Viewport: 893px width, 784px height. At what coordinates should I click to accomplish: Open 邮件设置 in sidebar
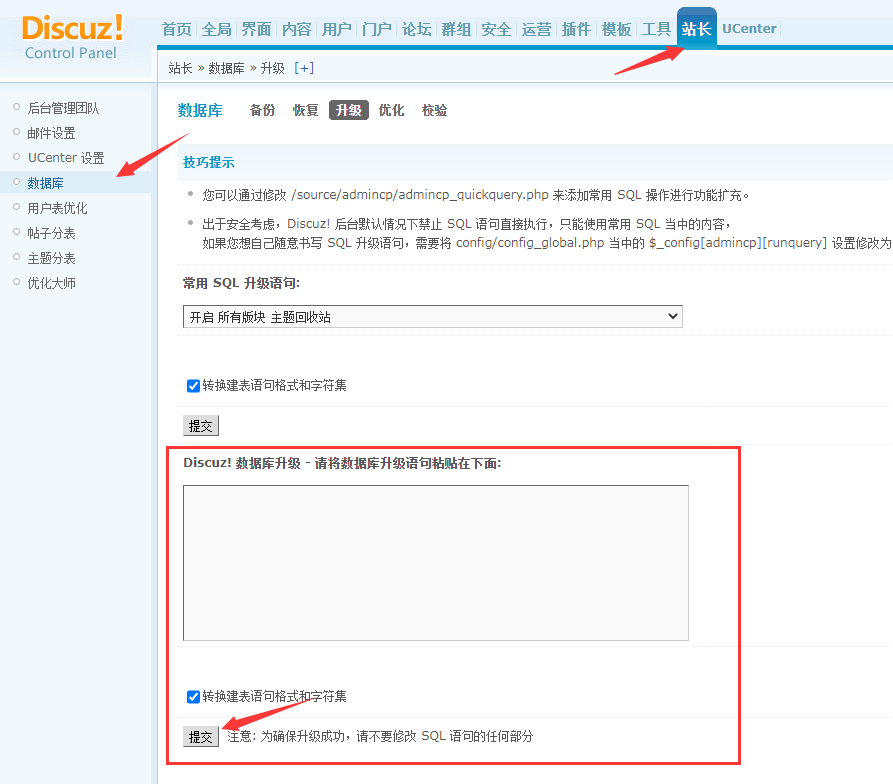52,133
